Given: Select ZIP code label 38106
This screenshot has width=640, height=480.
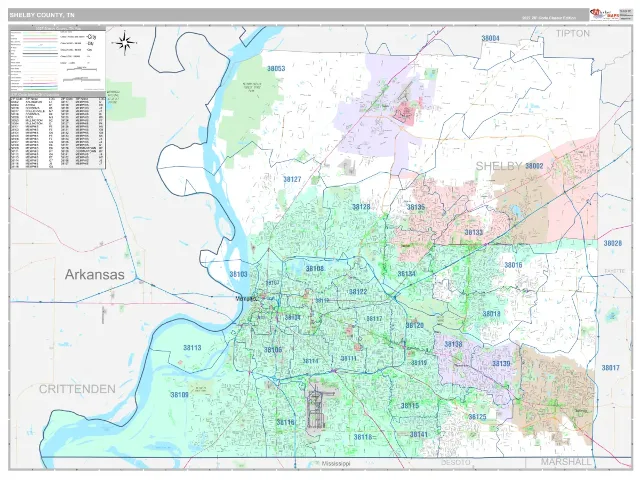Looking at the screenshot, I should (x=273, y=350).
